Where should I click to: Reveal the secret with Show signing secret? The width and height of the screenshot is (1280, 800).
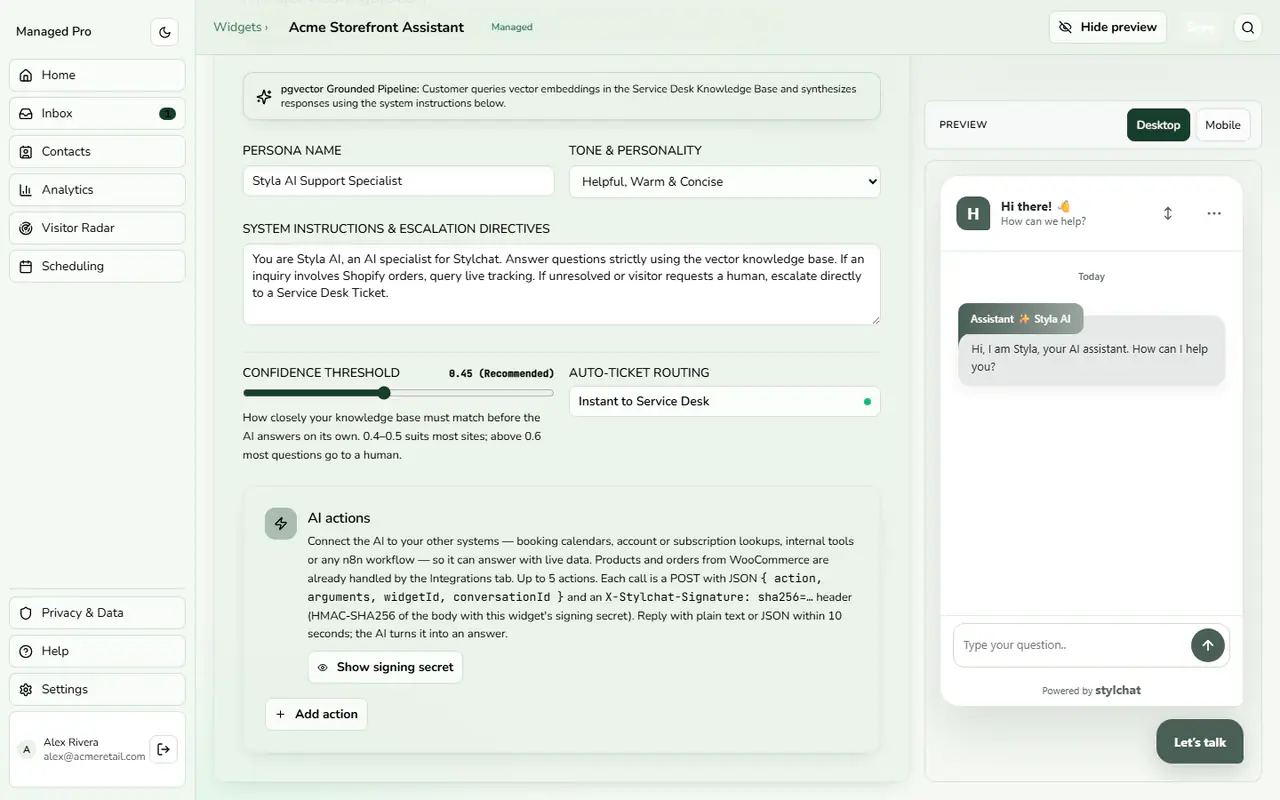pos(385,667)
